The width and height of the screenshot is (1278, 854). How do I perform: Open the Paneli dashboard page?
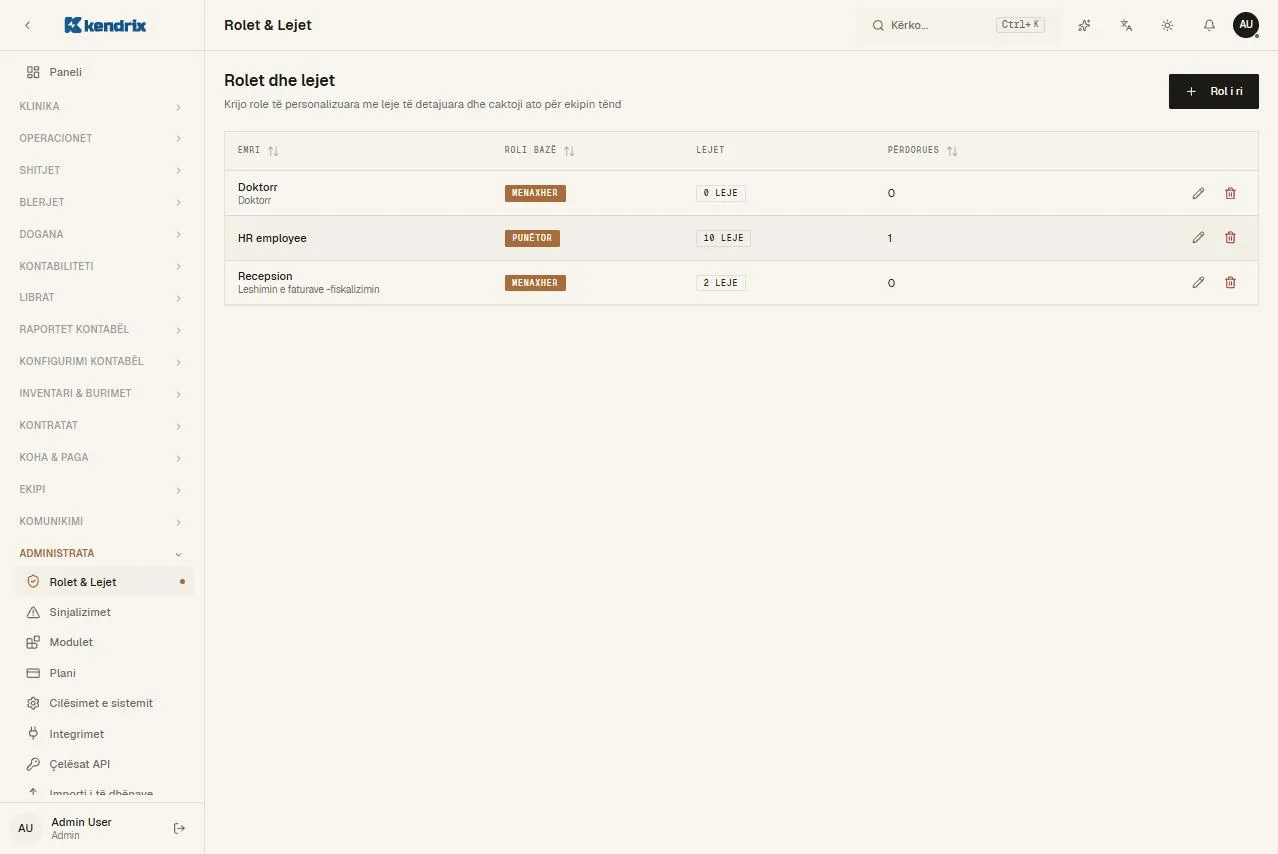point(105,72)
